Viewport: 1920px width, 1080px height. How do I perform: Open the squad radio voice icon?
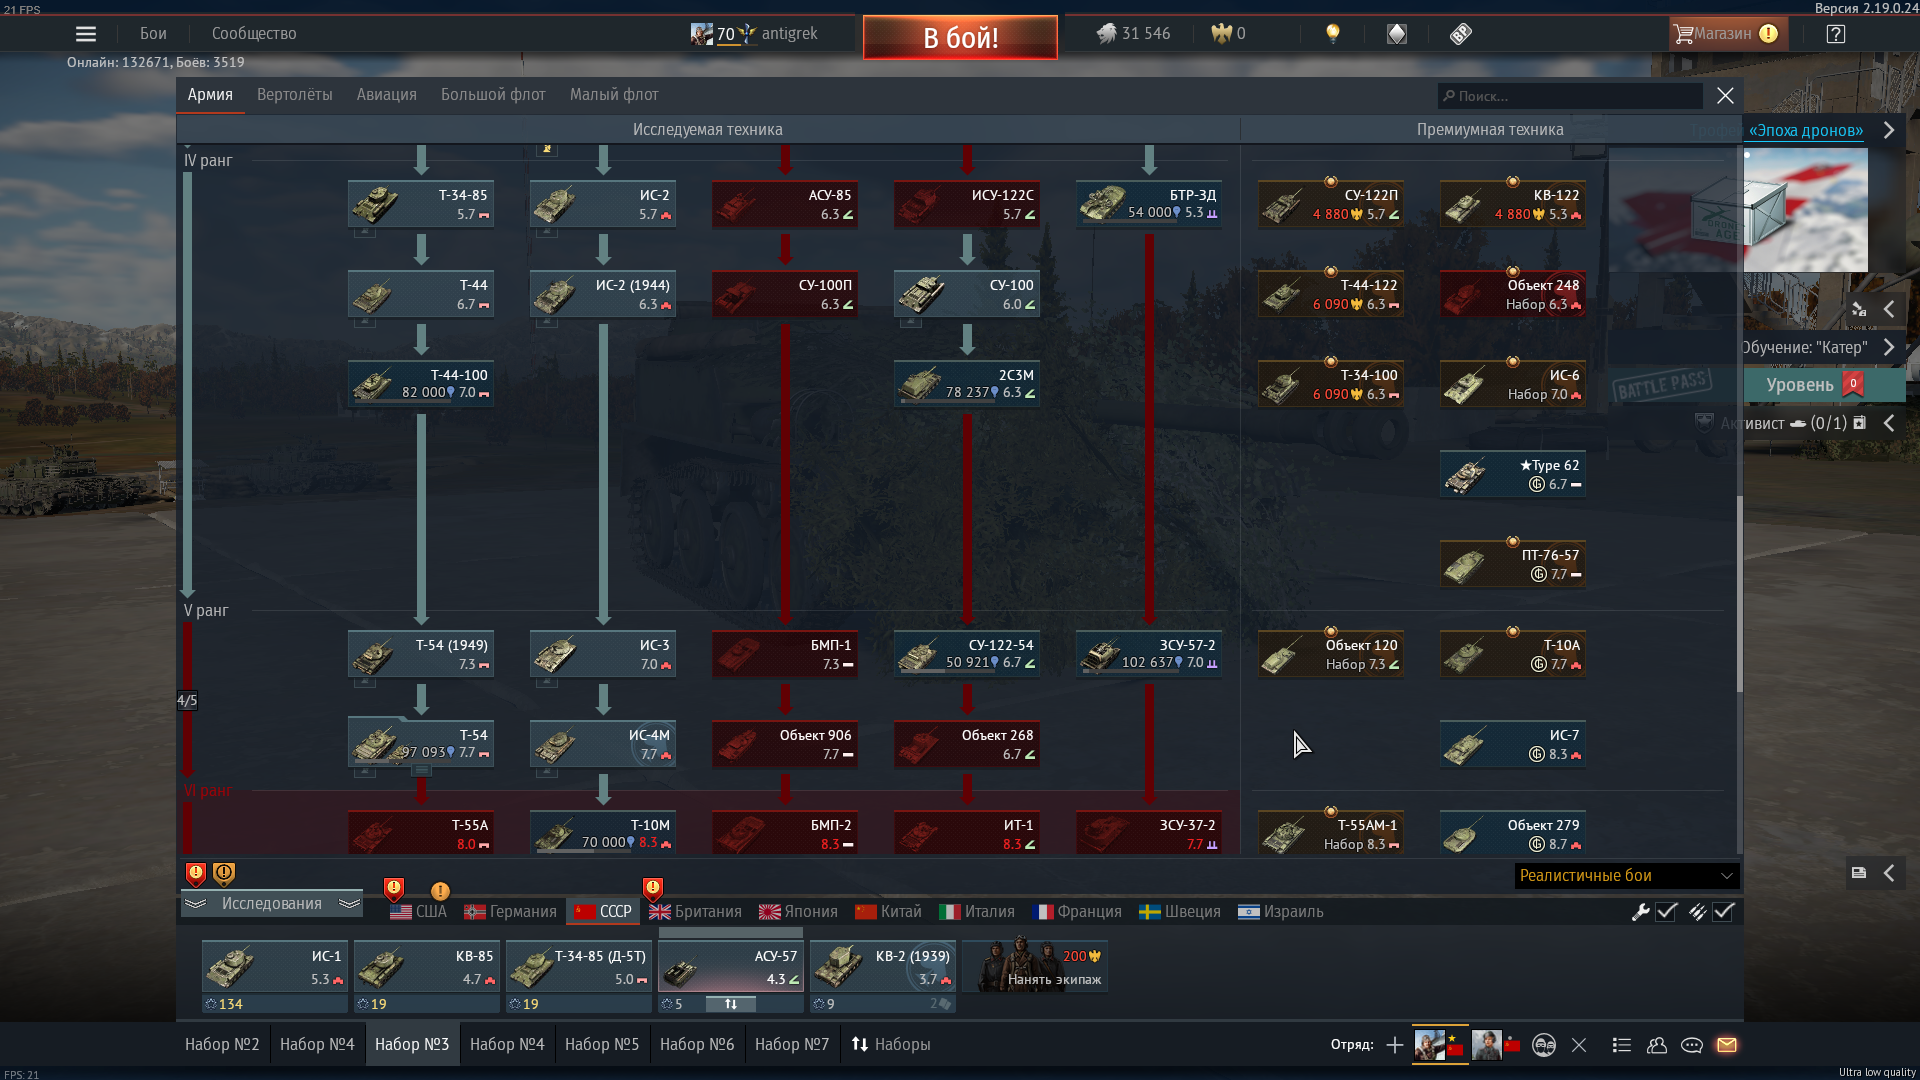1544,1045
